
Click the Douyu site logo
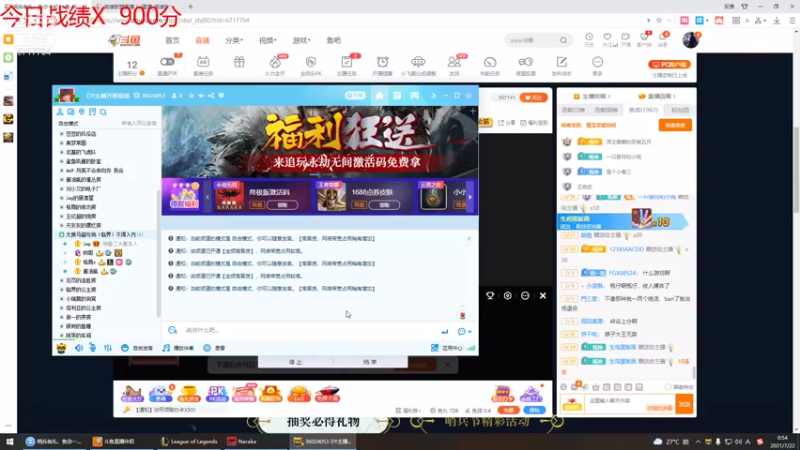tap(124, 40)
